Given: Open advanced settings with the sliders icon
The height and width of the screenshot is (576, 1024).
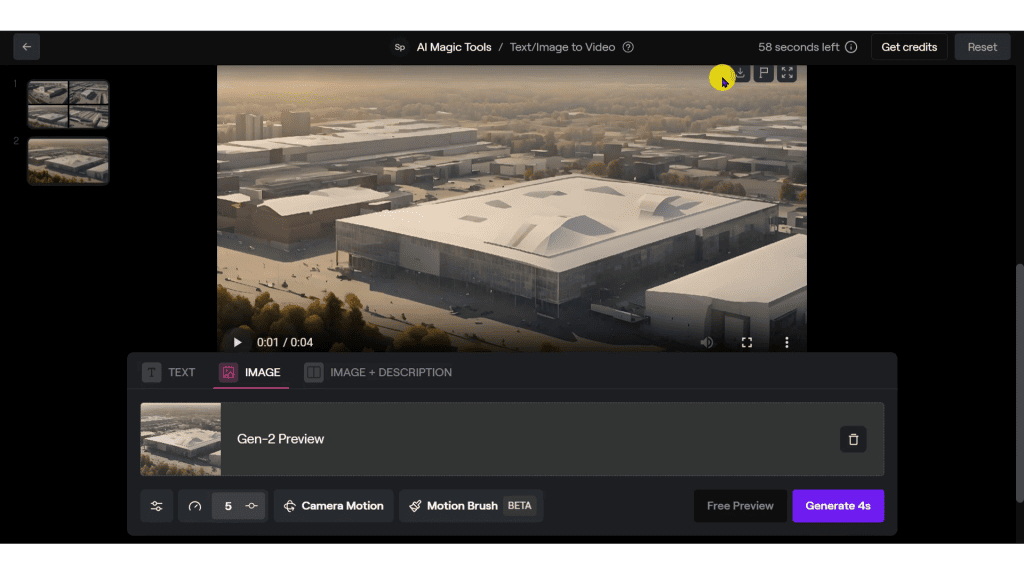Looking at the screenshot, I should (x=157, y=506).
